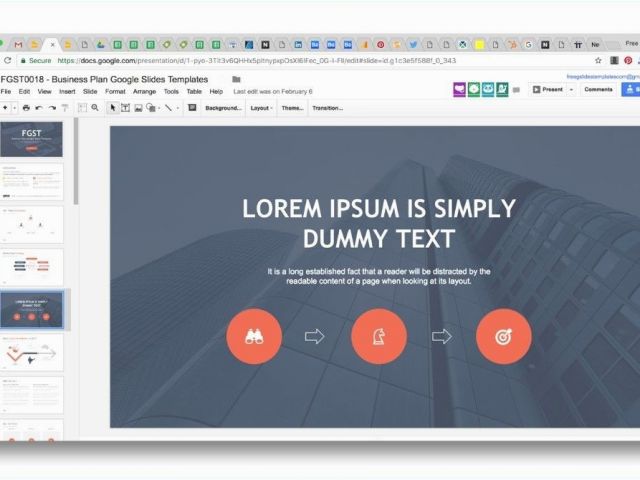
Task: Select the Paint format tool
Action: [x=65, y=107]
